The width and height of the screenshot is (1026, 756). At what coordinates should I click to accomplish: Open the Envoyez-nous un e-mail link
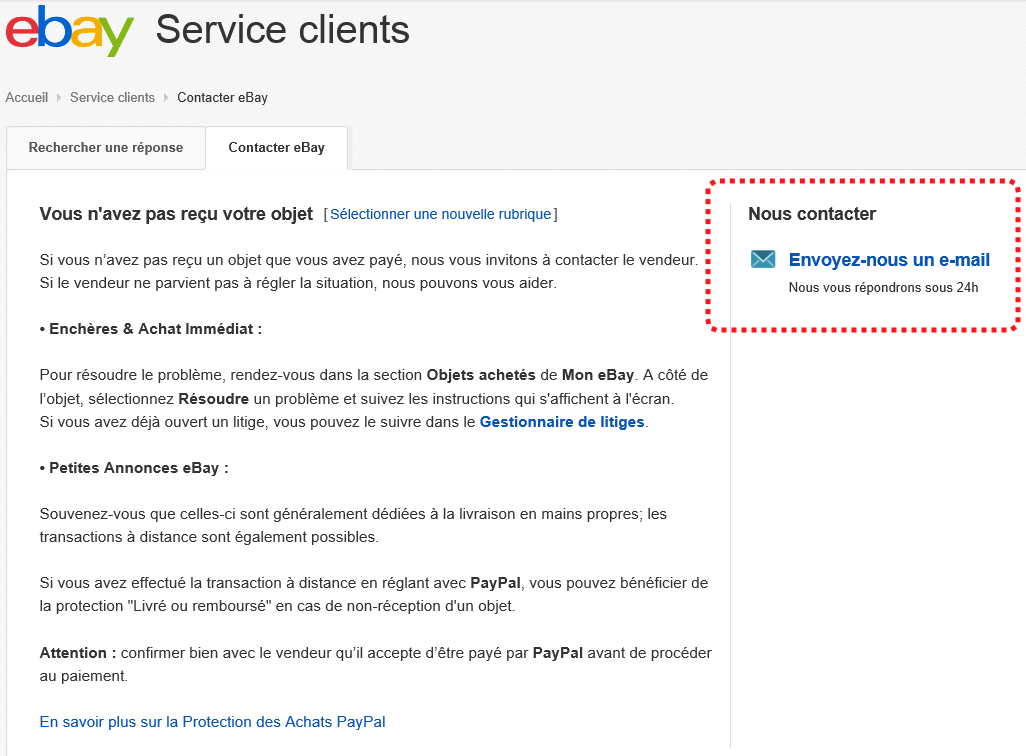coord(889,260)
